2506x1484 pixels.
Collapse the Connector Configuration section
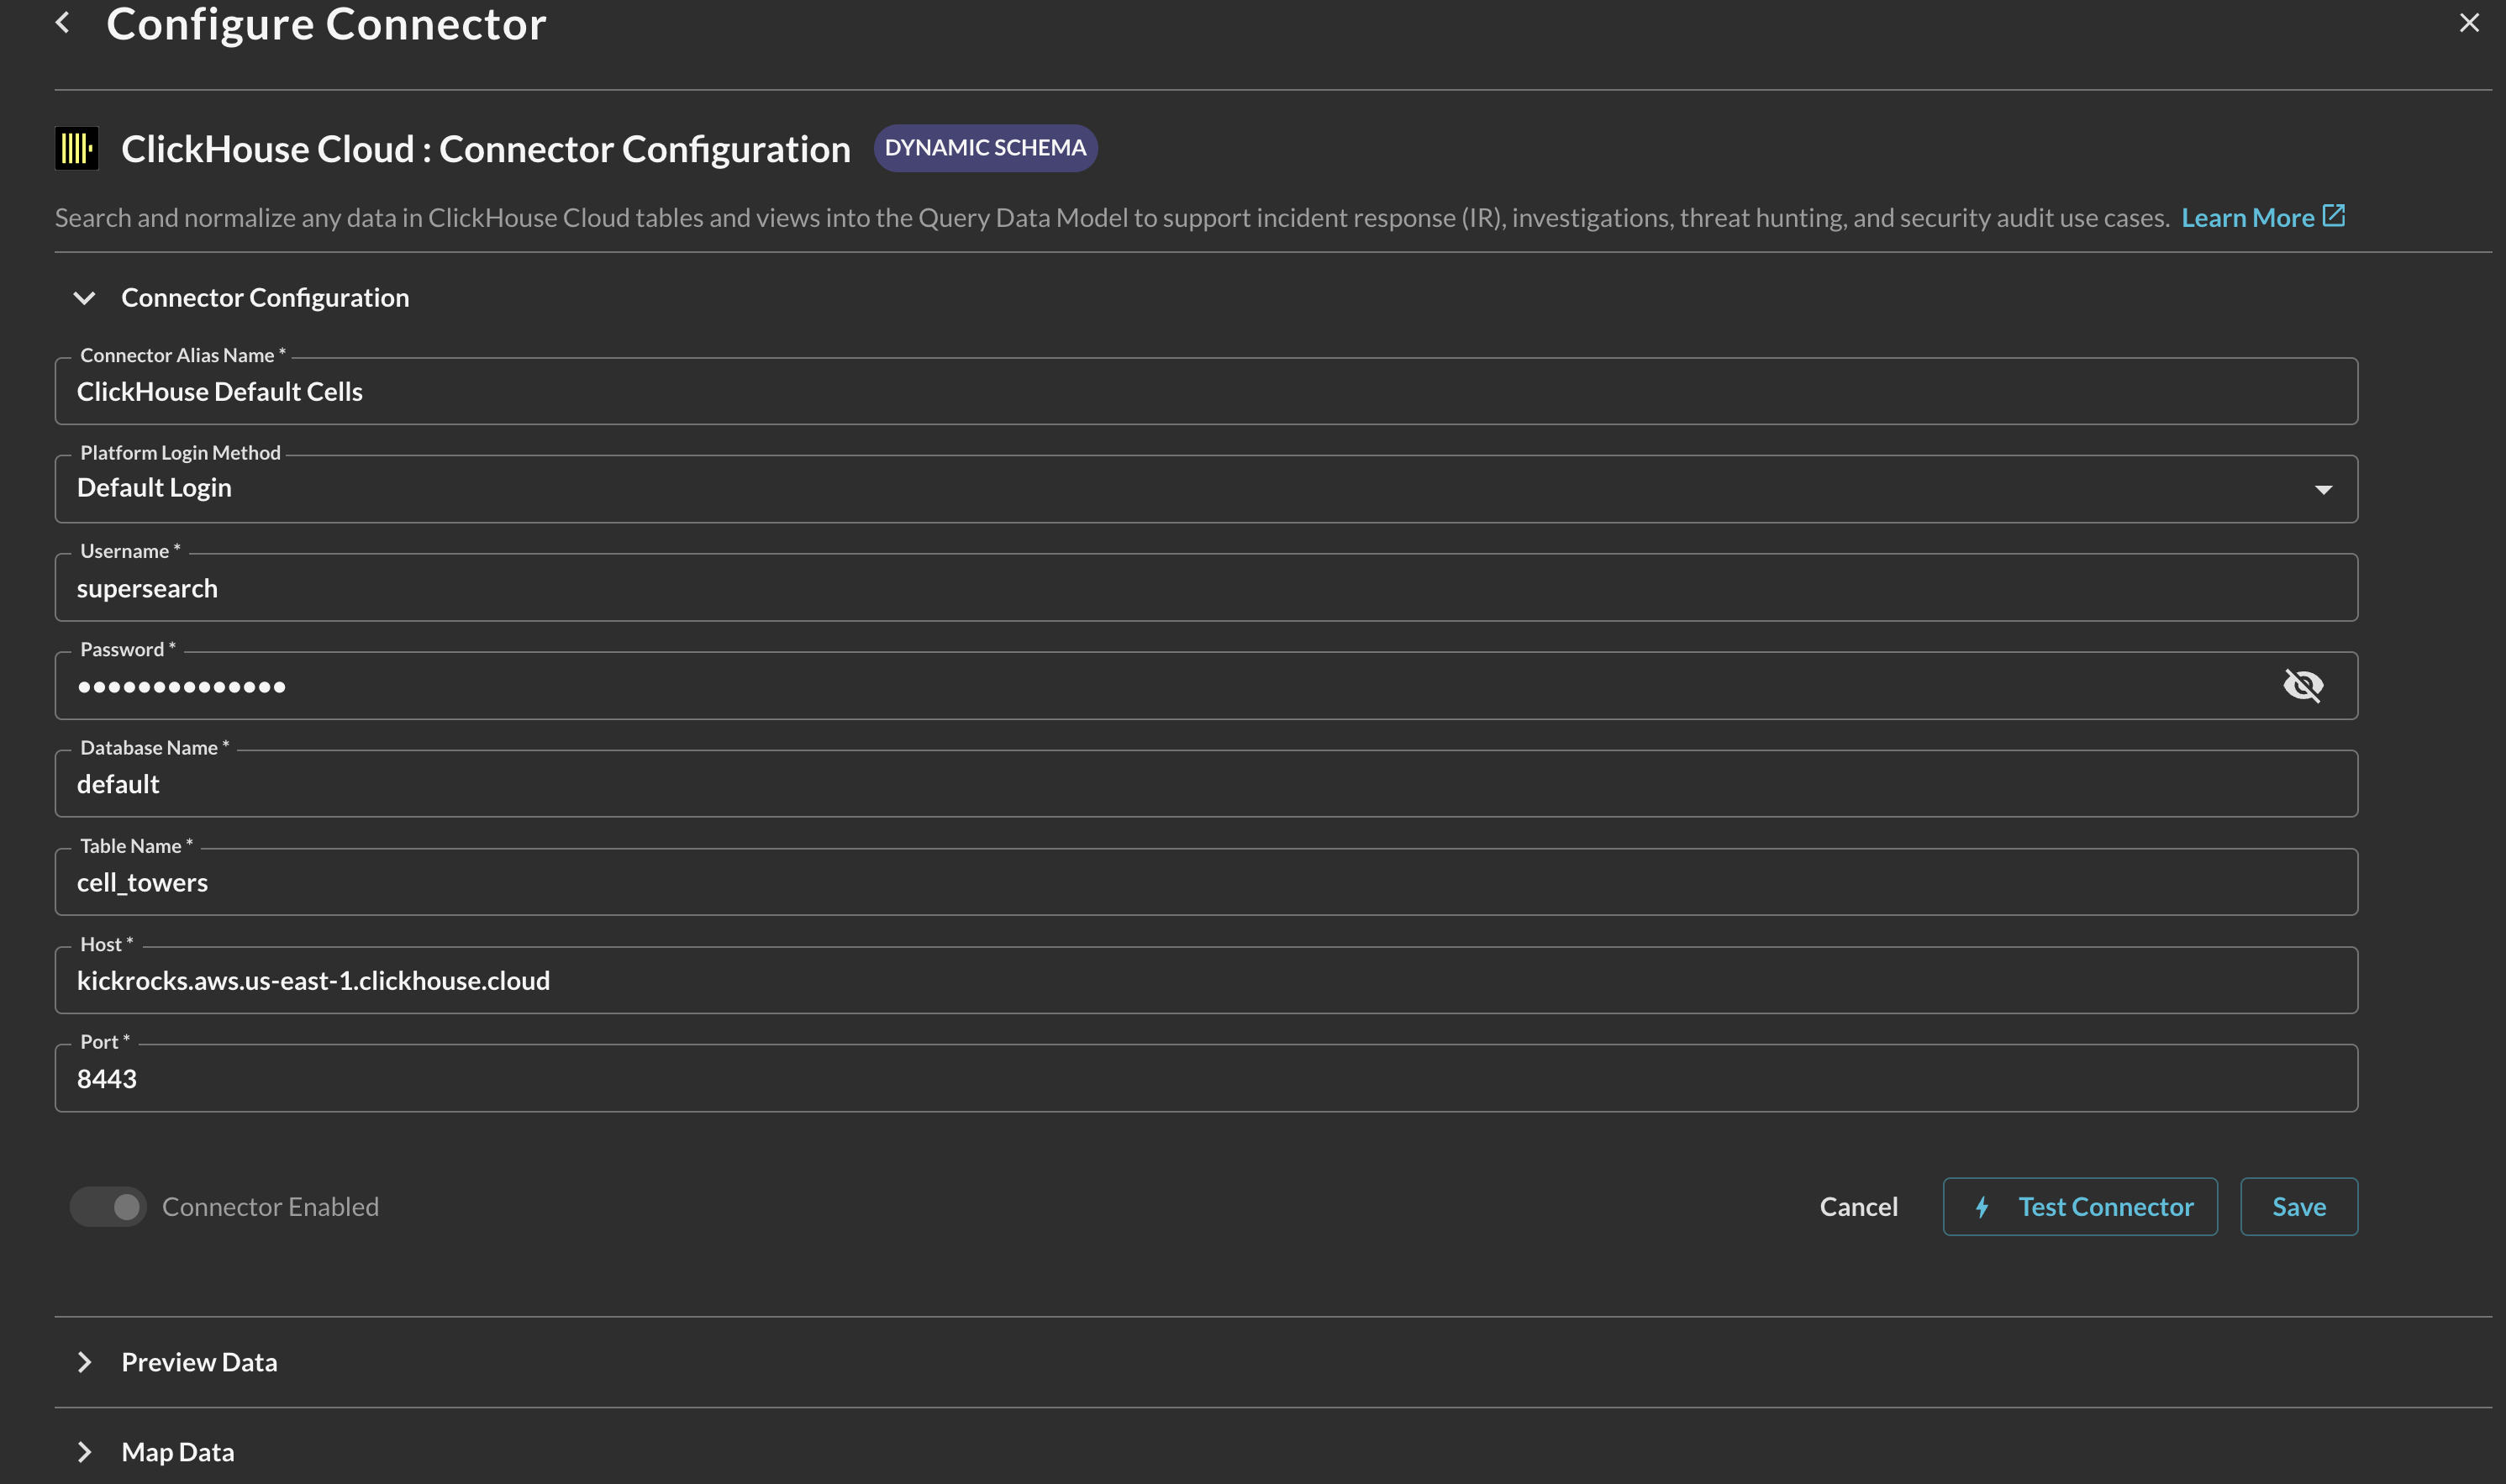[x=85, y=298]
